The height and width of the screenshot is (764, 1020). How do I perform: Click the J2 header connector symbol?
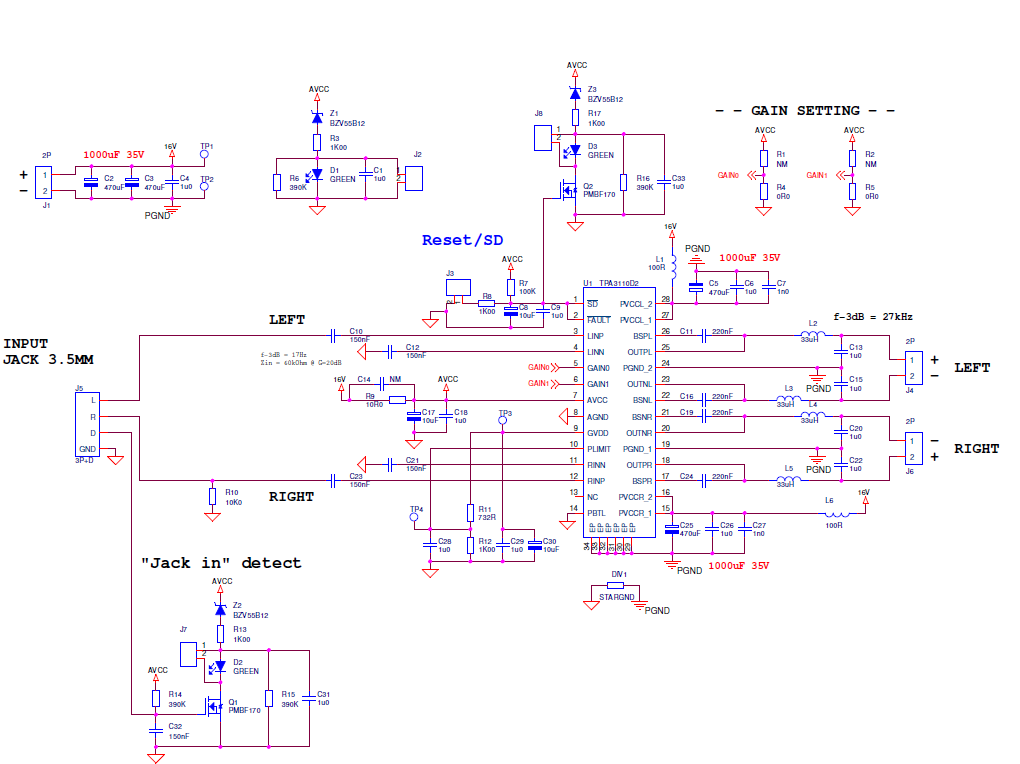point(414,178)
